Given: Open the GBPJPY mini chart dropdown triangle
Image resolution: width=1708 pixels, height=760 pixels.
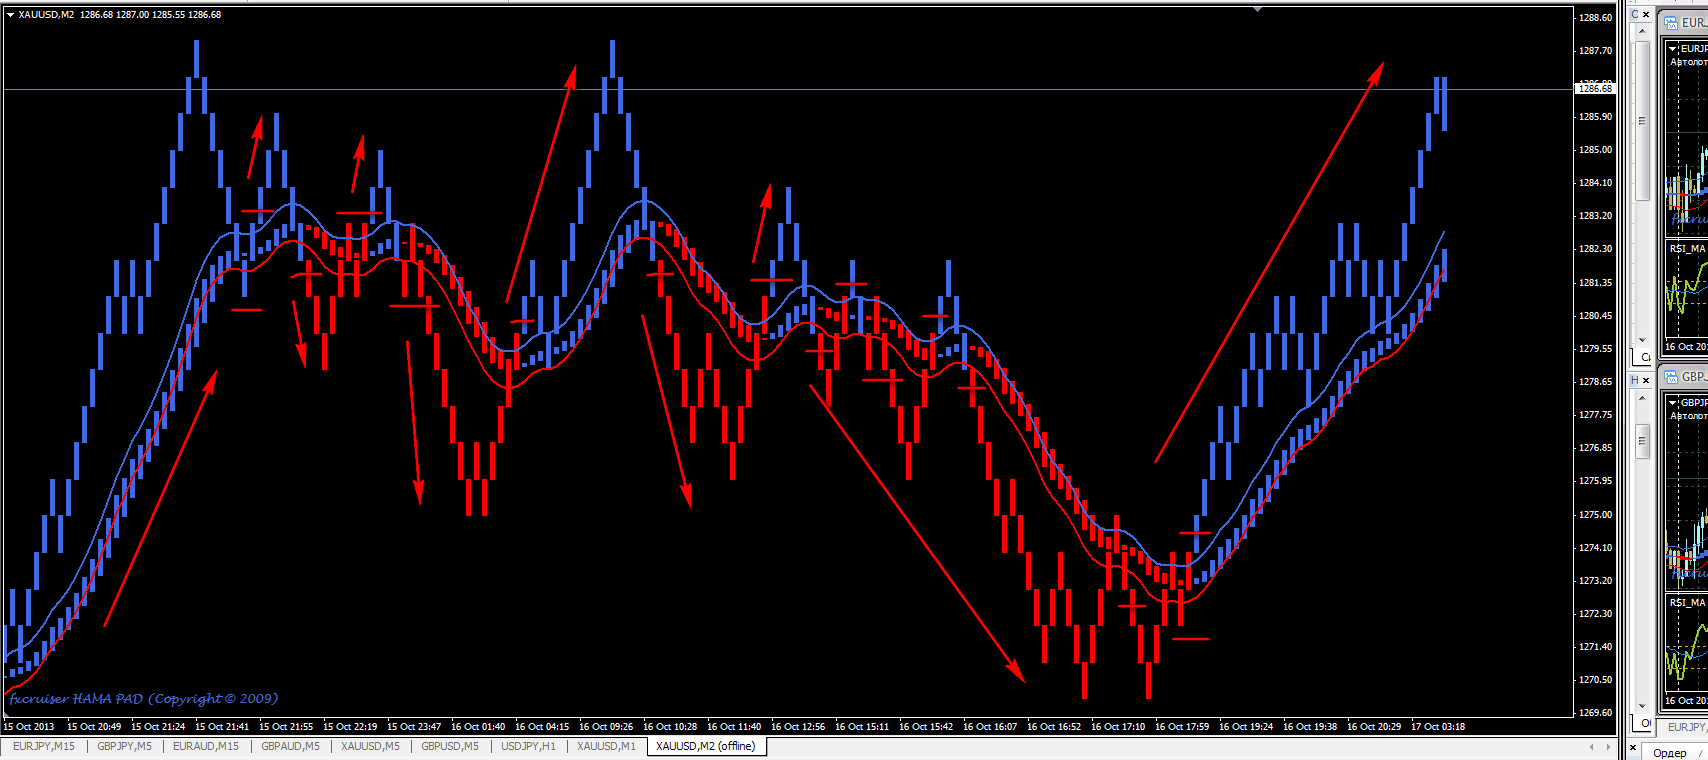Looking at the screenshot, I should (x=1672, y=403).
